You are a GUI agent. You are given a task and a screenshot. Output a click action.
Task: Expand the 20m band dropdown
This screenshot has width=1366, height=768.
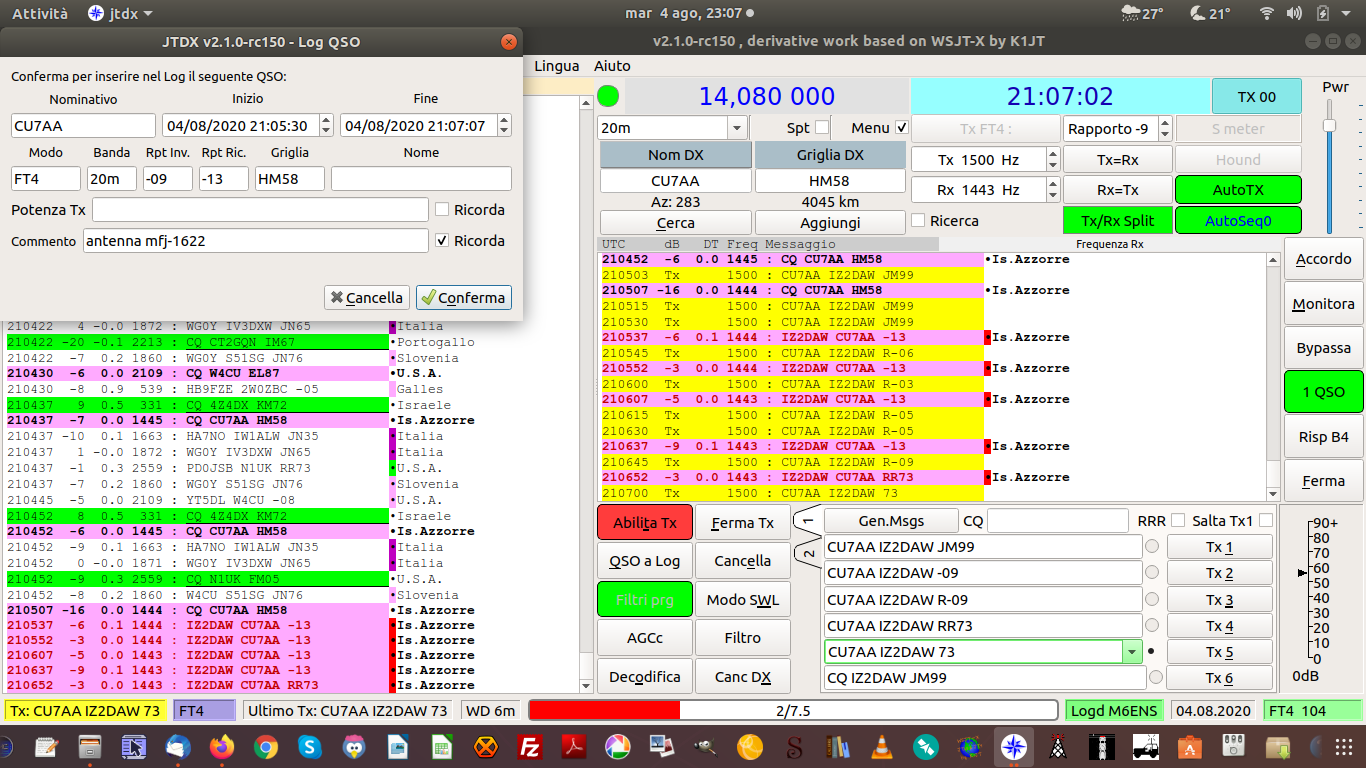[737, 128]
